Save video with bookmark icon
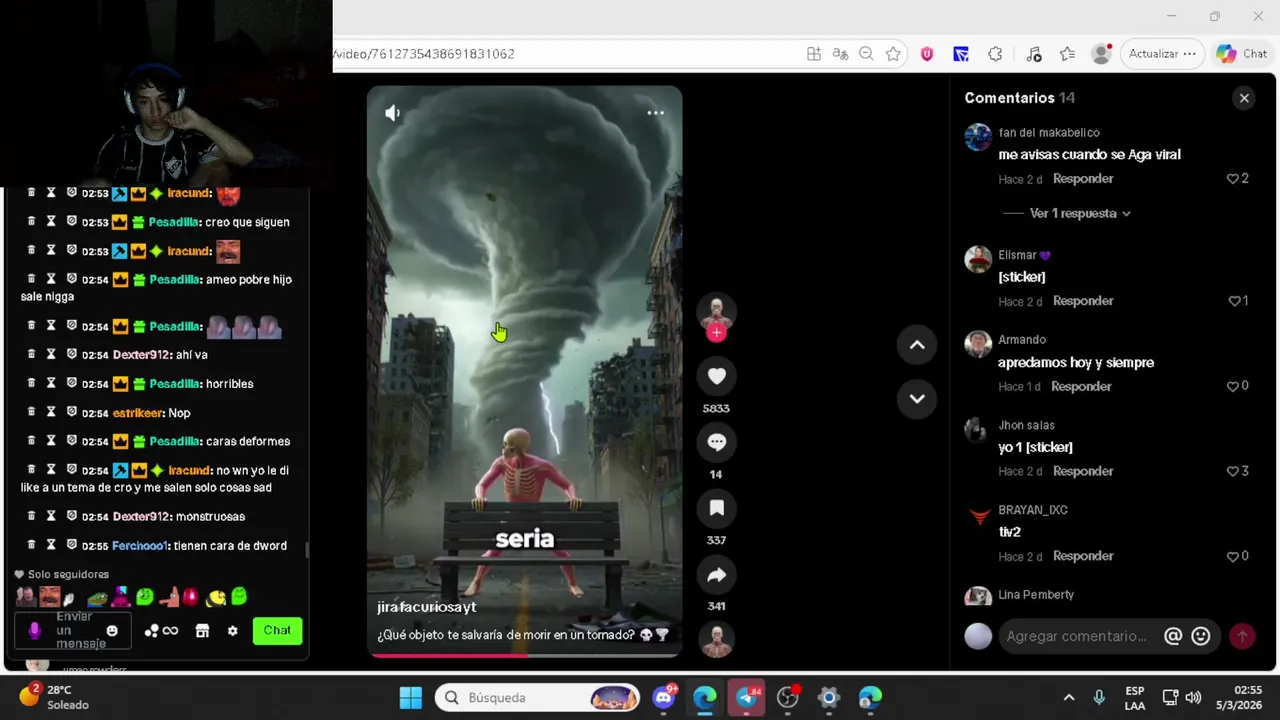The width and height of the screenshot is (1280, 720). click(716, 508)
